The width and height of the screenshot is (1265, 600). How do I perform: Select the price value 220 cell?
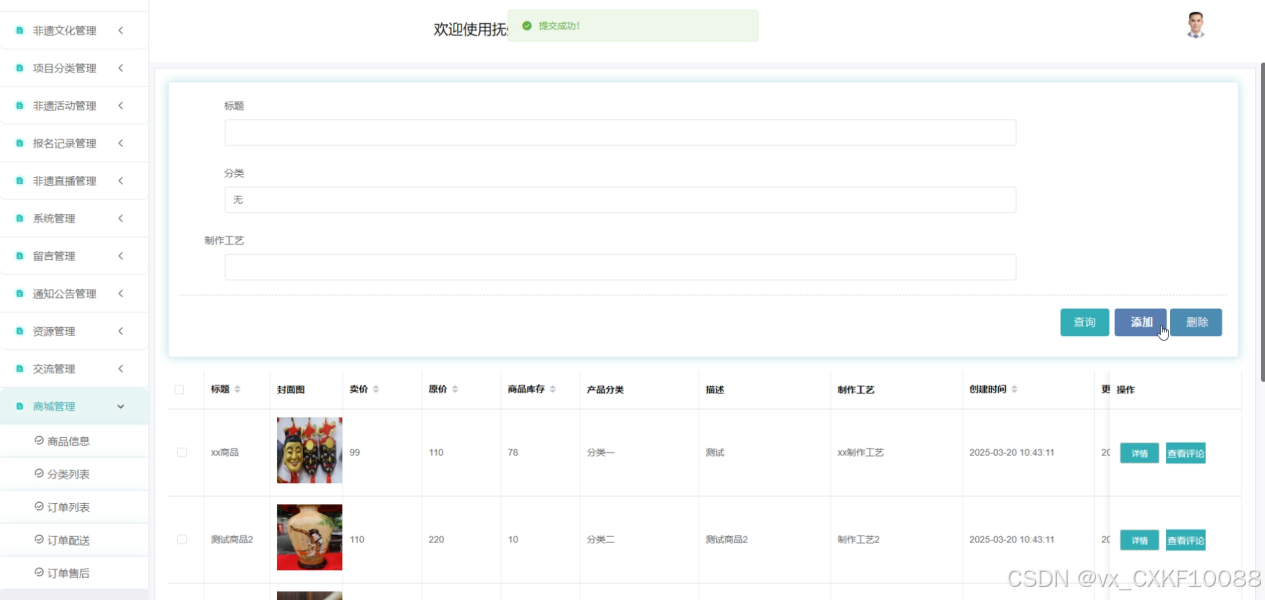coord(436,539)
